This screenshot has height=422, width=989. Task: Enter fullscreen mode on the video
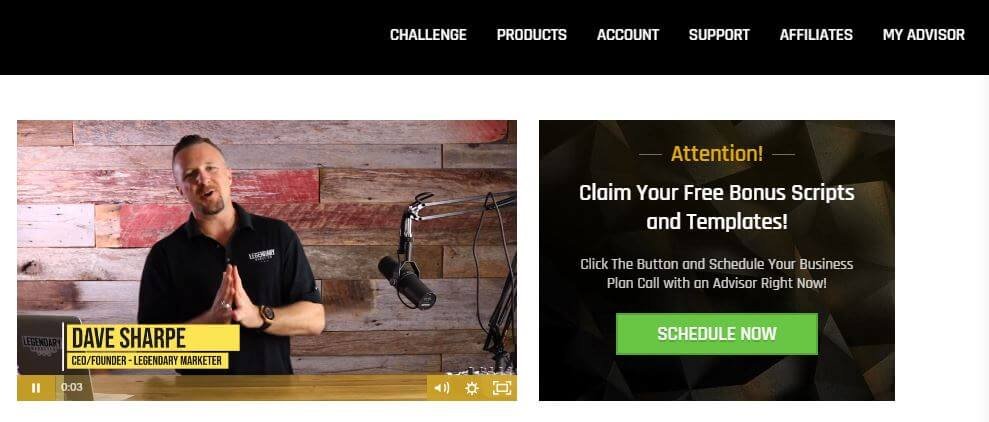click(x=501, y=388)
